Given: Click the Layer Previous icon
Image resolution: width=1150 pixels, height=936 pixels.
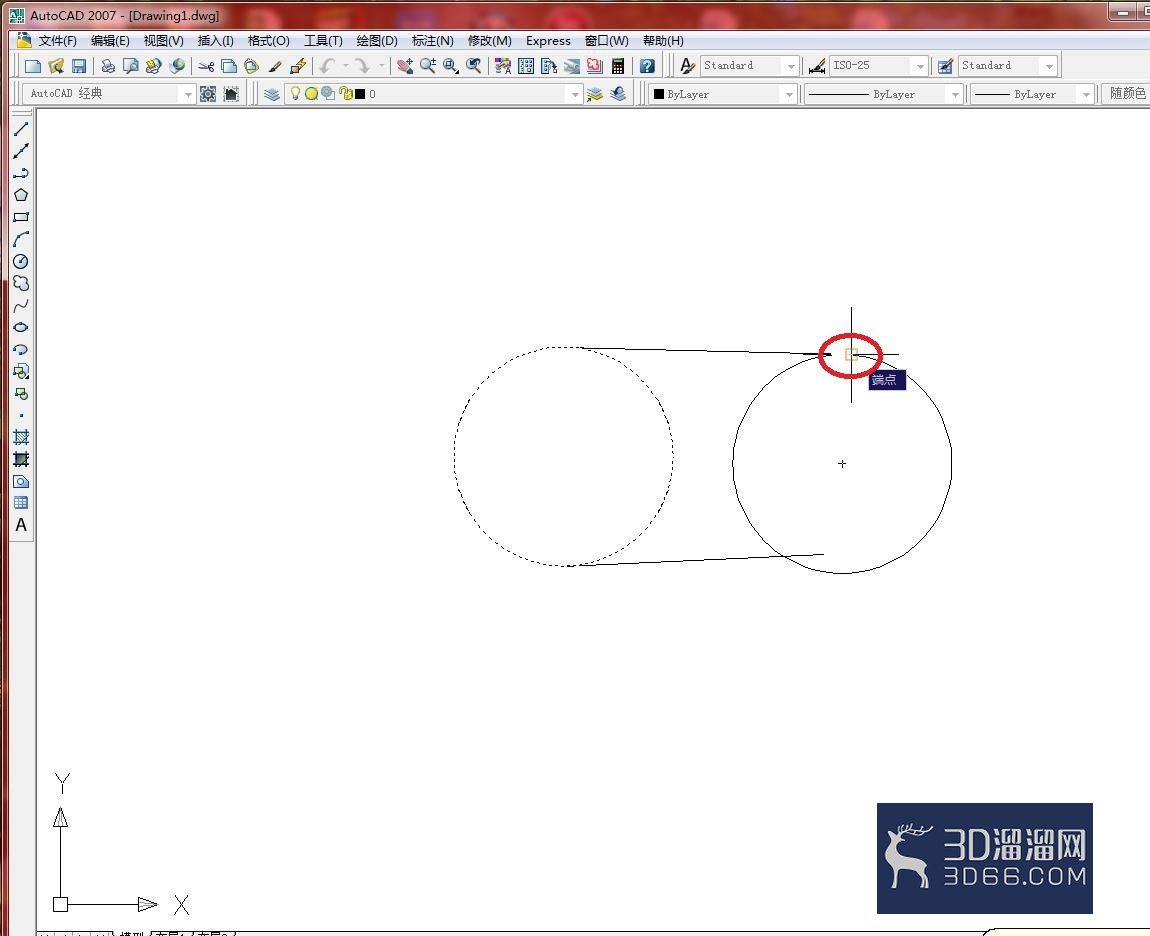Looking at the screenshot, I should 618,94.
